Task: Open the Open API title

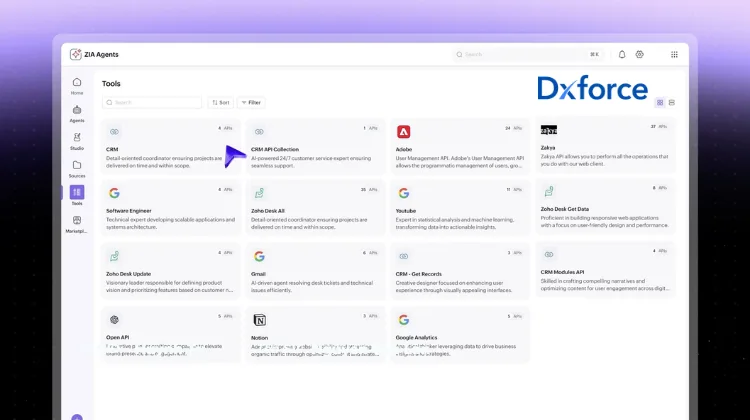Action: 118,337
